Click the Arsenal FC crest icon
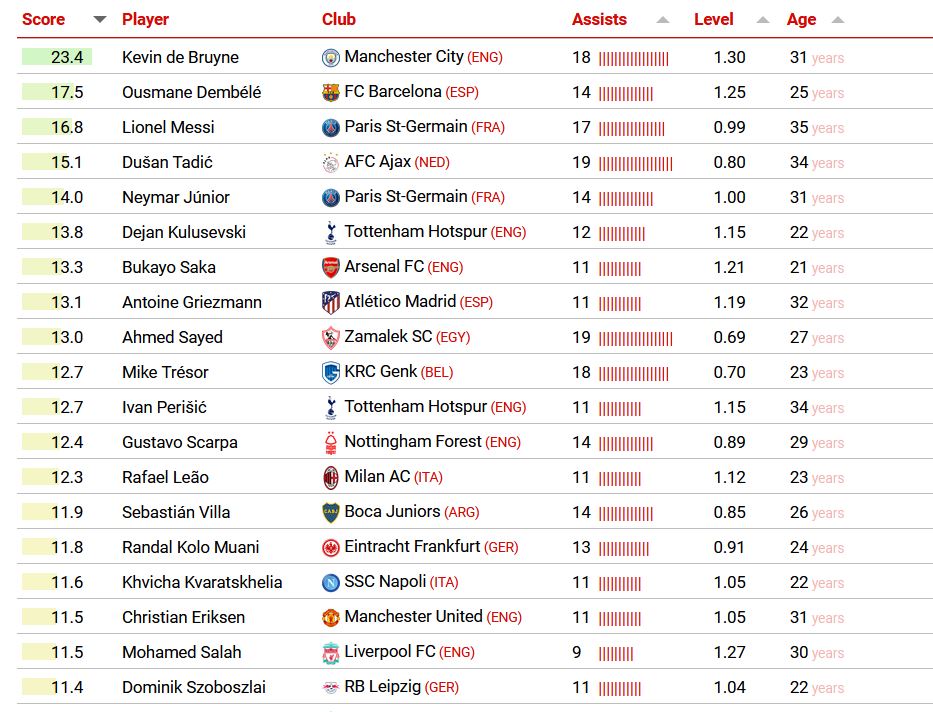 pyautogui.click(x=330, y=268)
